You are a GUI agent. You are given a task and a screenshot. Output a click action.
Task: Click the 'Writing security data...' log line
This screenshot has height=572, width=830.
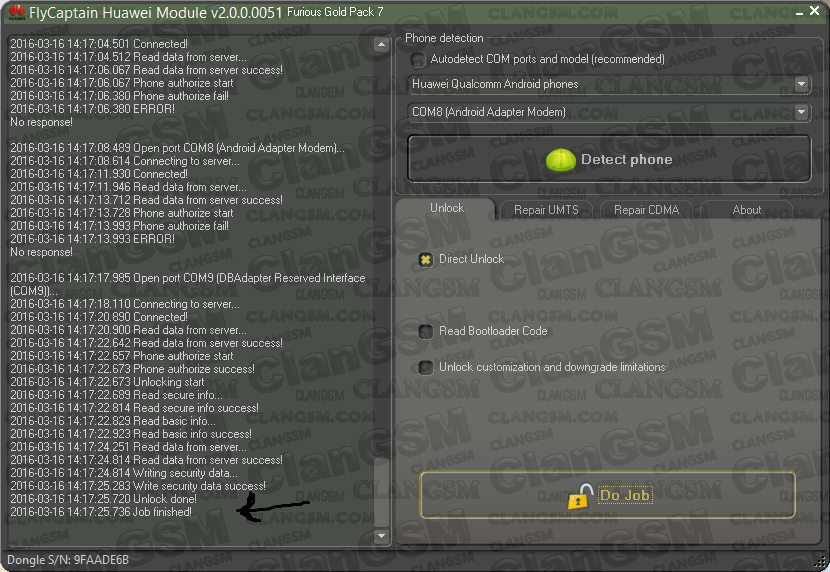click(x=124, y=473)
